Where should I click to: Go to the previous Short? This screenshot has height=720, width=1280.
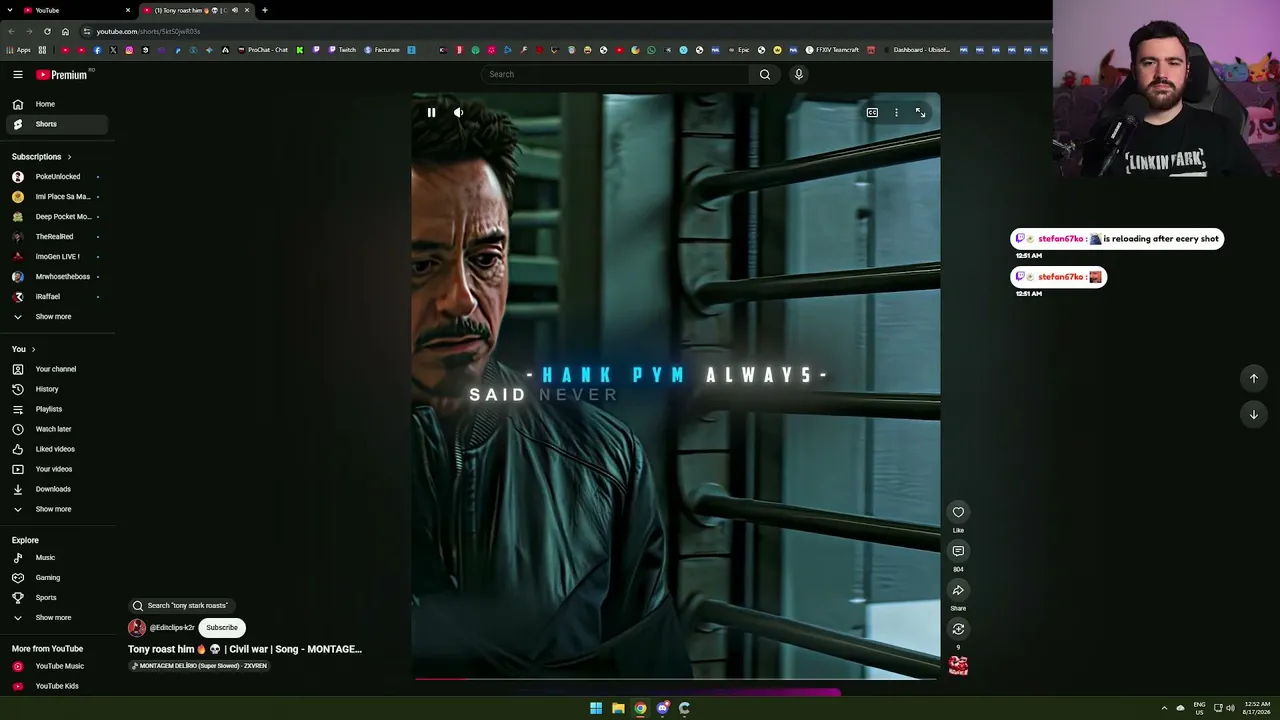[1253, 378]
